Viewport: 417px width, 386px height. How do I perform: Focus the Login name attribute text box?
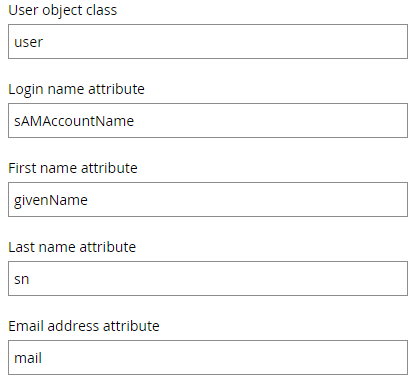(208, 121)
